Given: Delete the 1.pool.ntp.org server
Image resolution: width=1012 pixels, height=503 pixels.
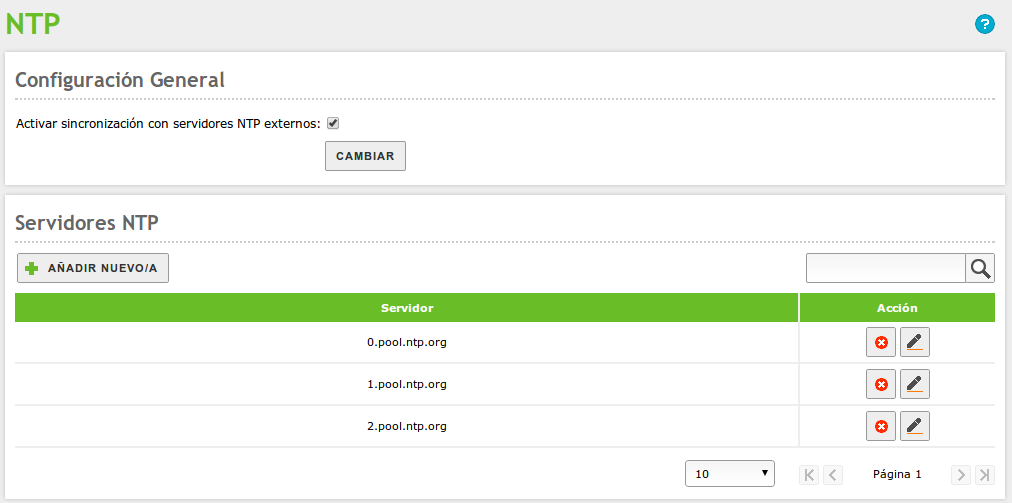Looking at the screenshot, I should pos(881,384).
